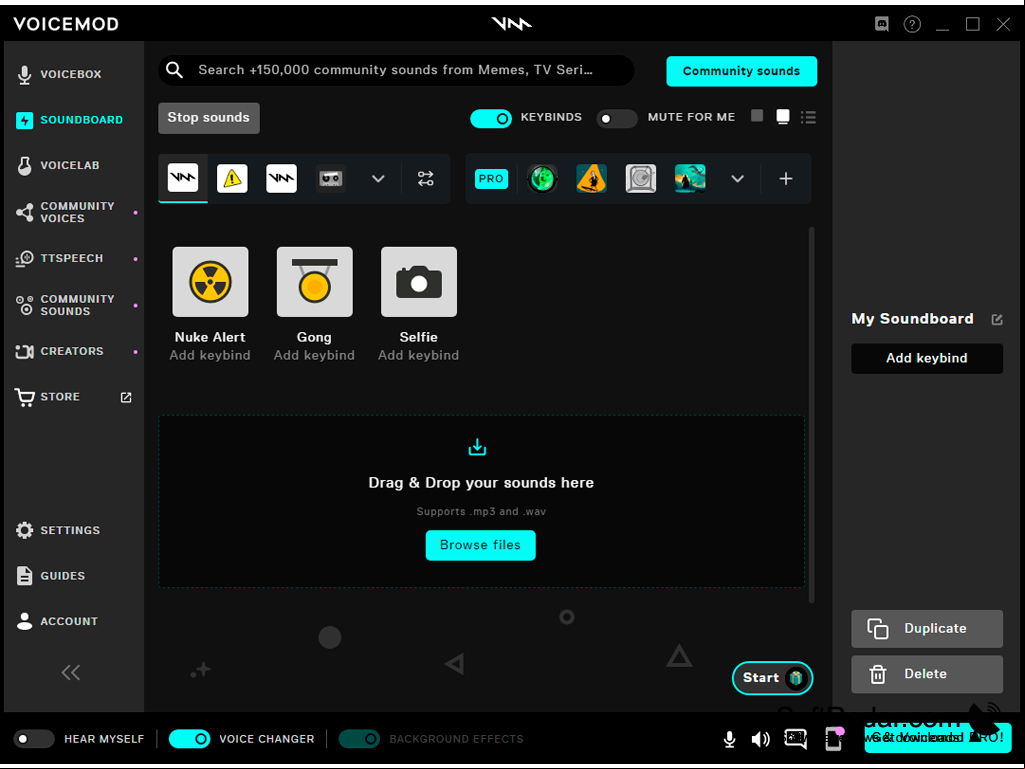The width and height of the screenshot is (1025, 769).
Task: Click Add keybind under Selfie
Action: [x=418, y=355]
